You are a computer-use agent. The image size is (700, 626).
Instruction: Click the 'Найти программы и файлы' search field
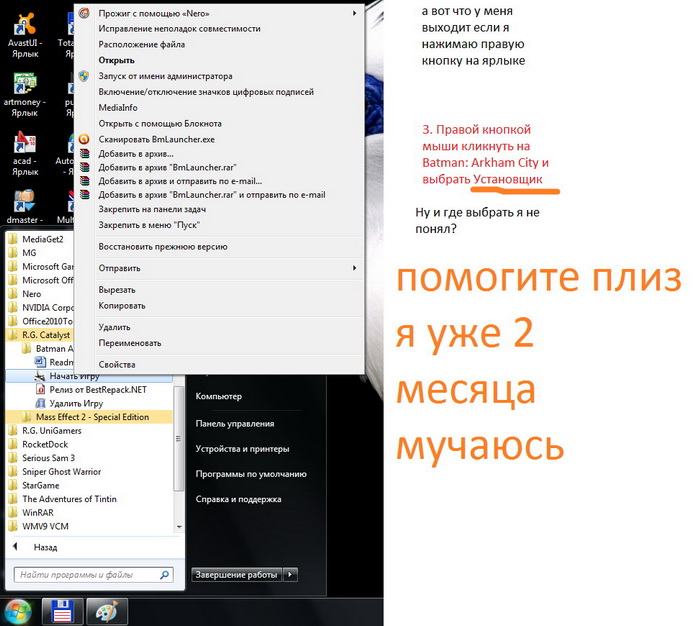coord(93,575)
